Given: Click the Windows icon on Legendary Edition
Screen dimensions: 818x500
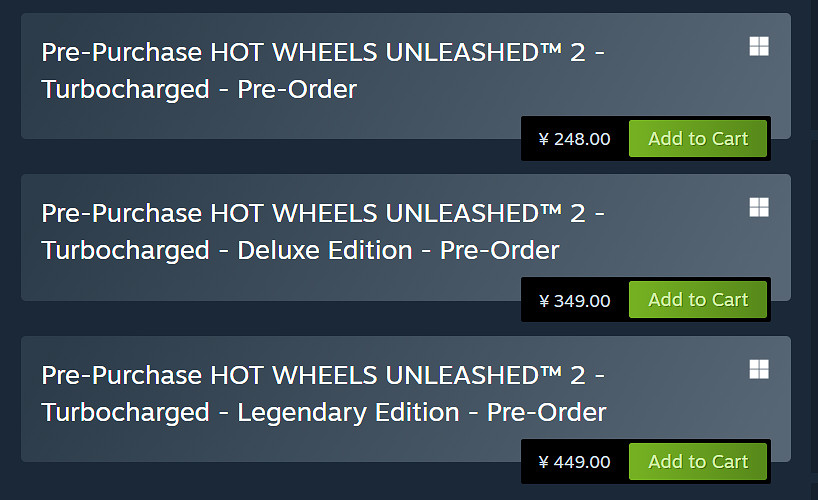Looking at the screenshot, I should pyautogui.click(x=759, y=369).
